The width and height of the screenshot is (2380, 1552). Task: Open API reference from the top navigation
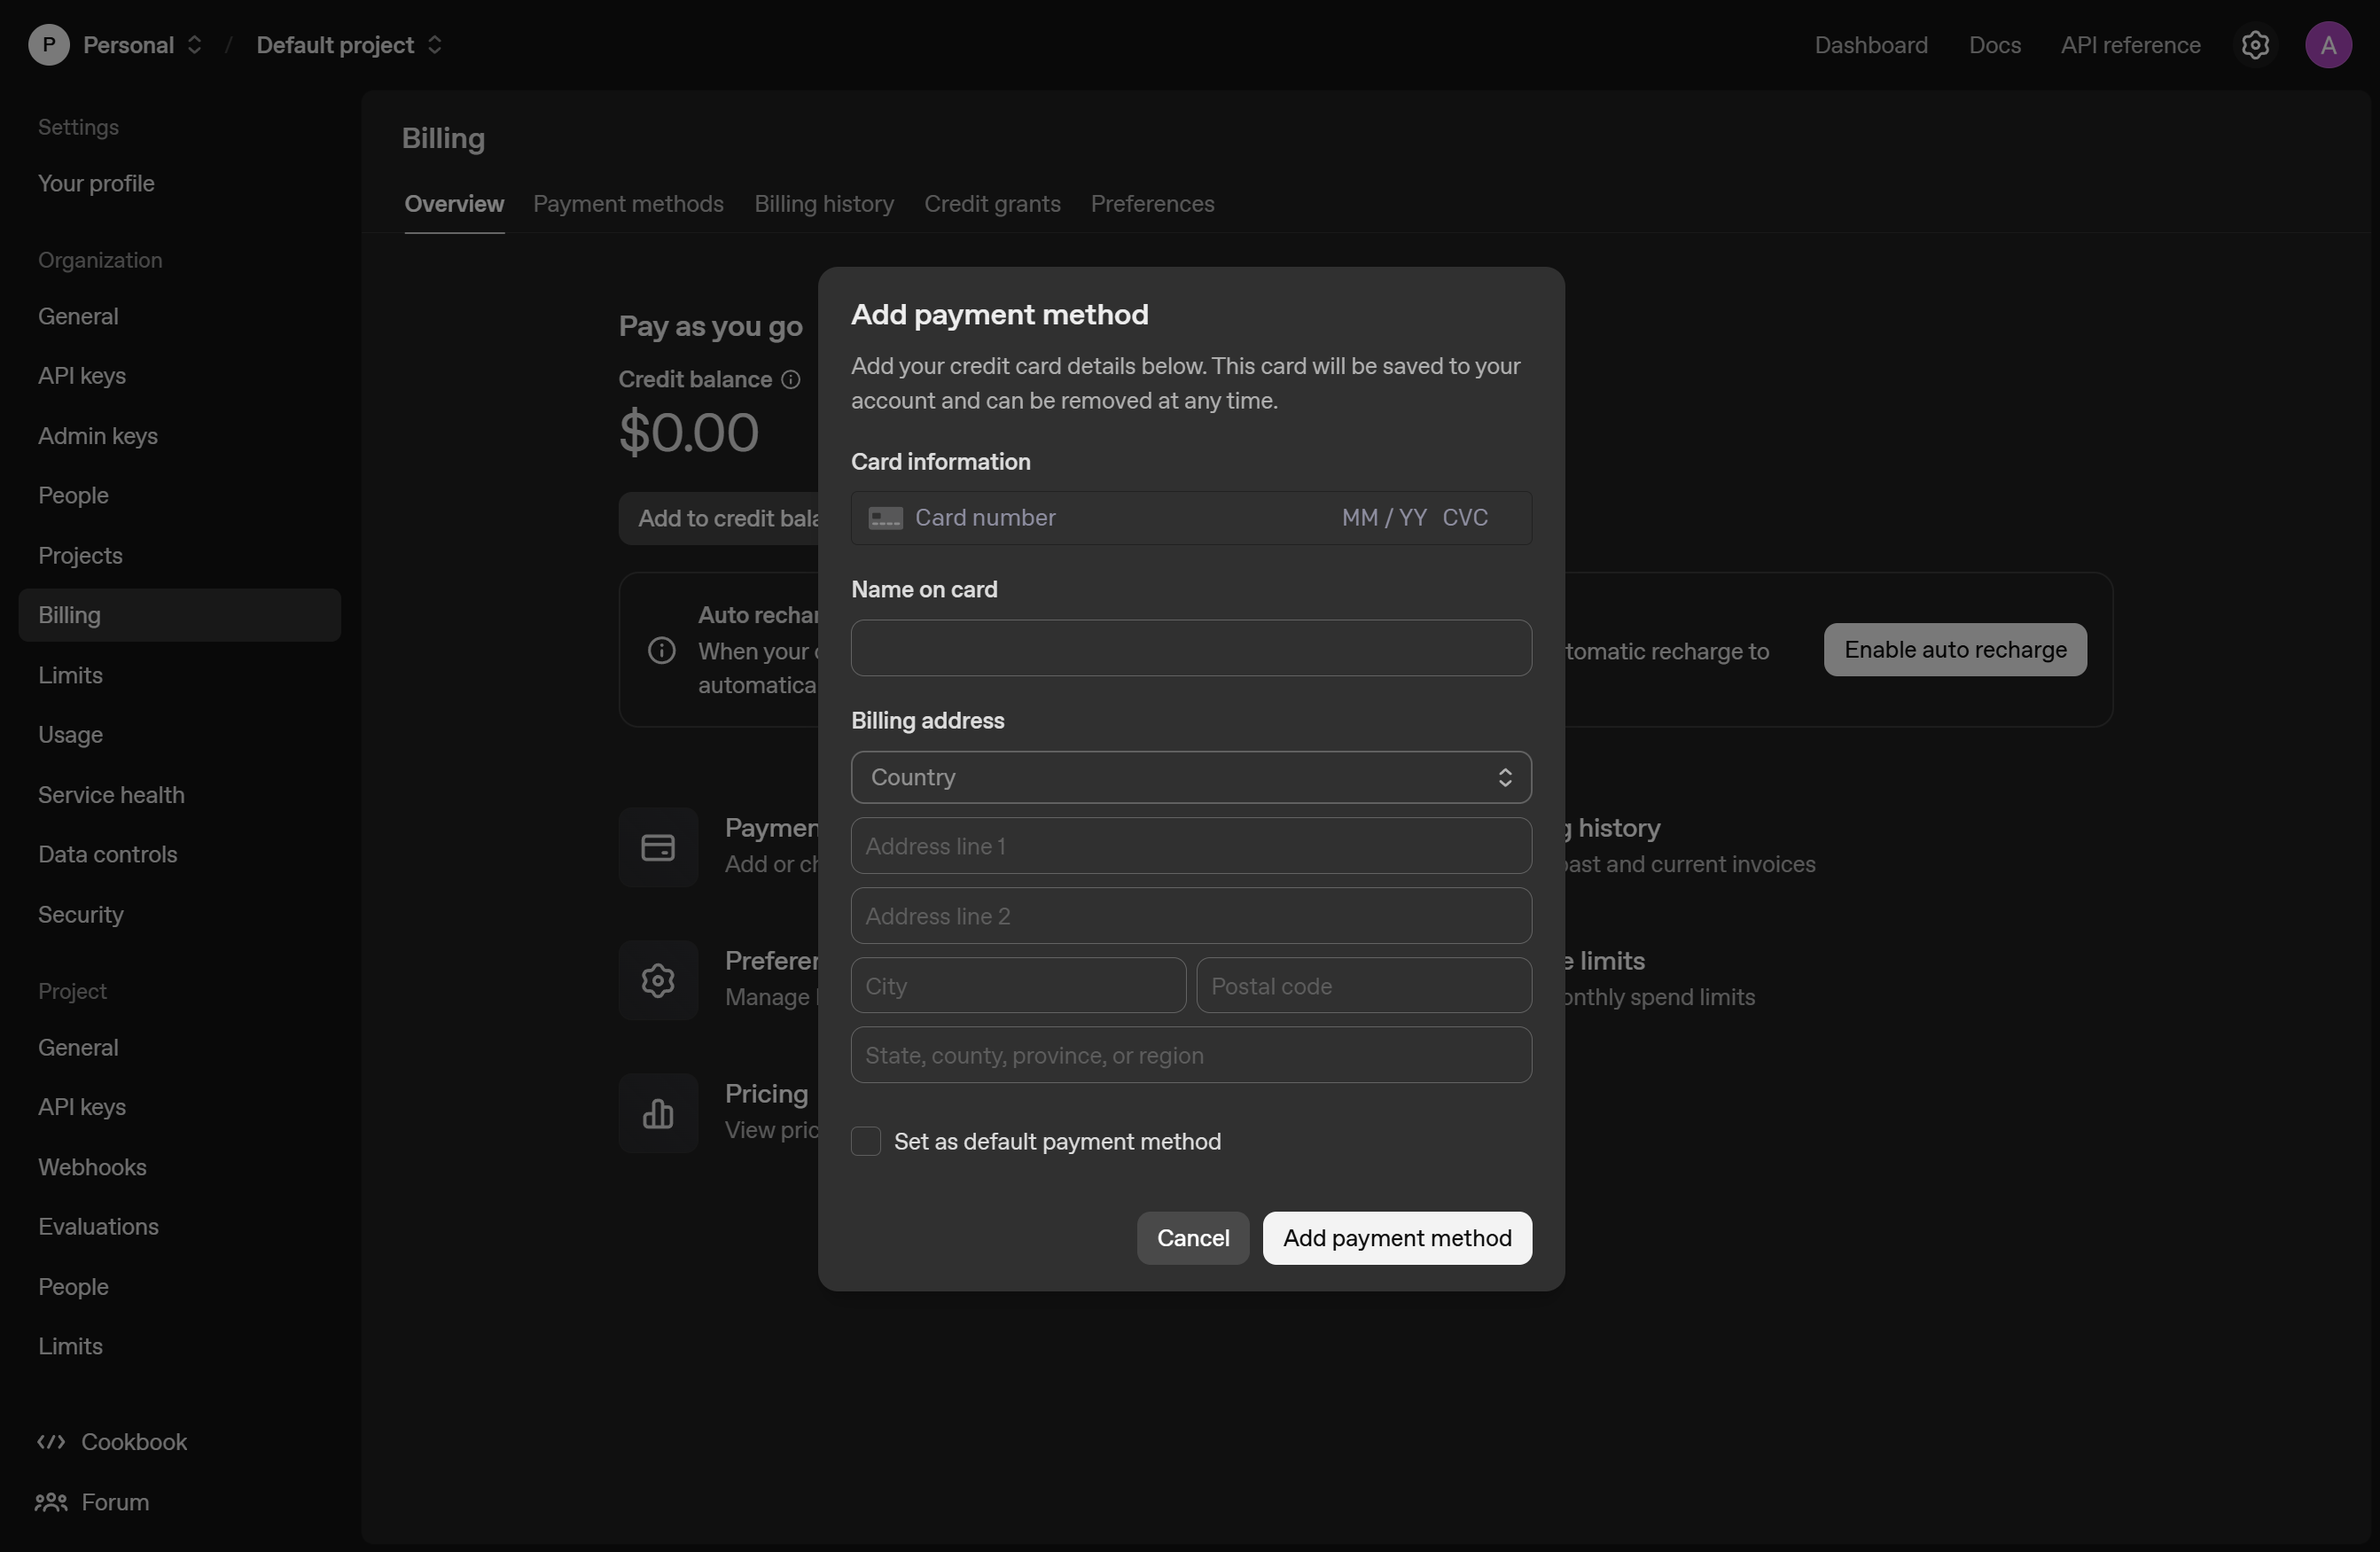pyautogui.click(x=2130, y=44)
